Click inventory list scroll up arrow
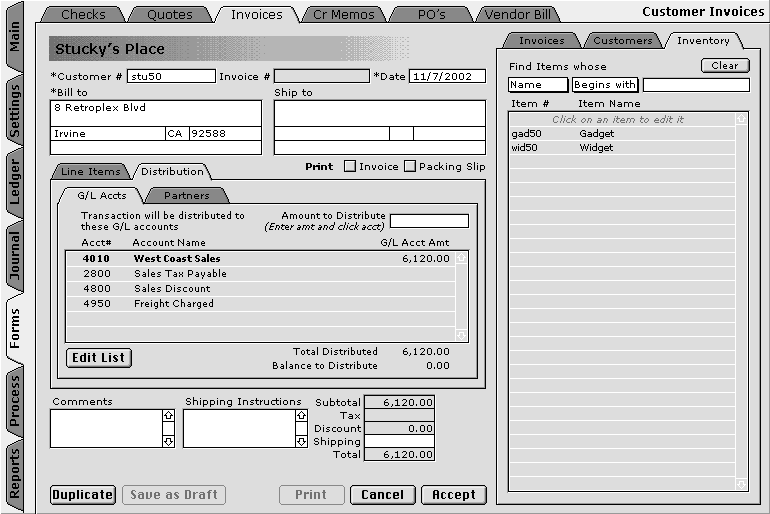The width and height of the screenshot is (770, 514). (741, 119)
